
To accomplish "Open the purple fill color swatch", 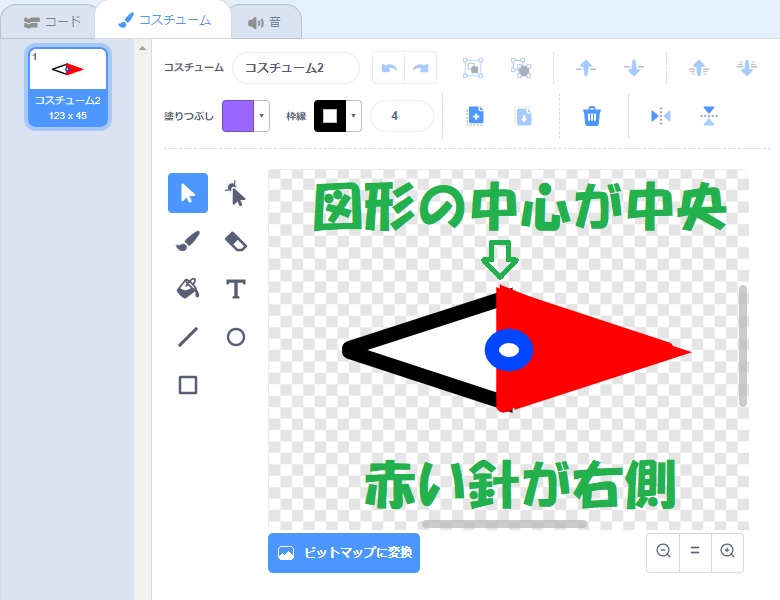I will pos(238,116).
